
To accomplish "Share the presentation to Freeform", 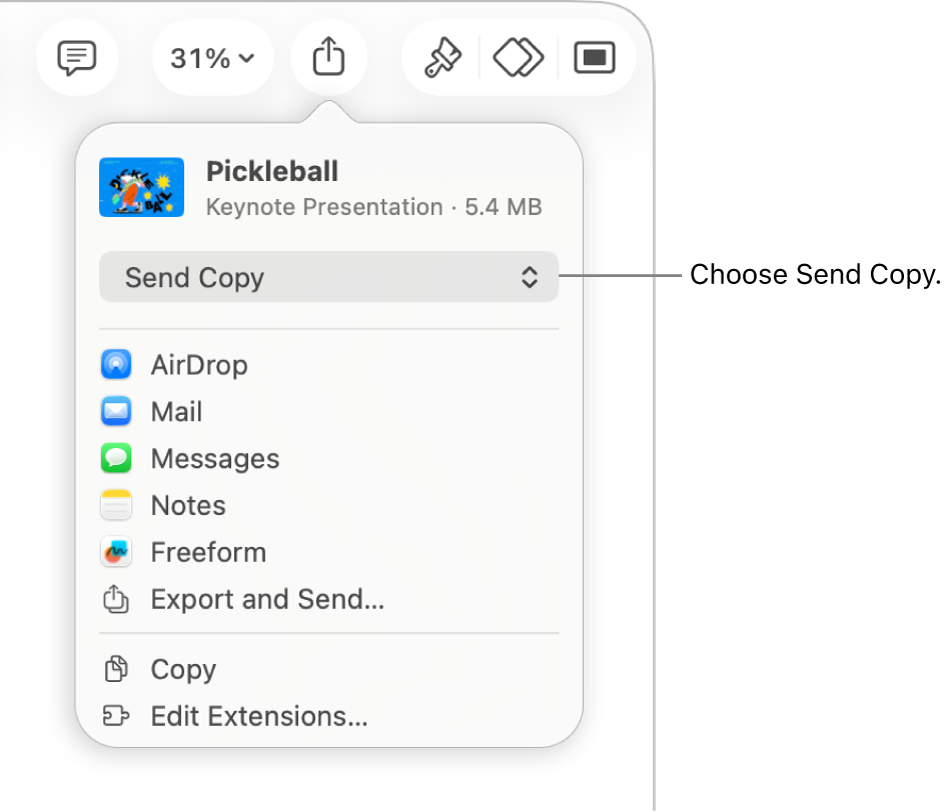I will [x=208, y=551].
